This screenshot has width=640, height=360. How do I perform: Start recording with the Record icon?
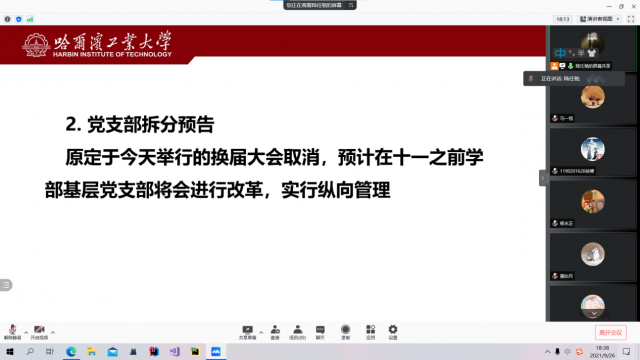pyautogui.click(x=346, y=332)
